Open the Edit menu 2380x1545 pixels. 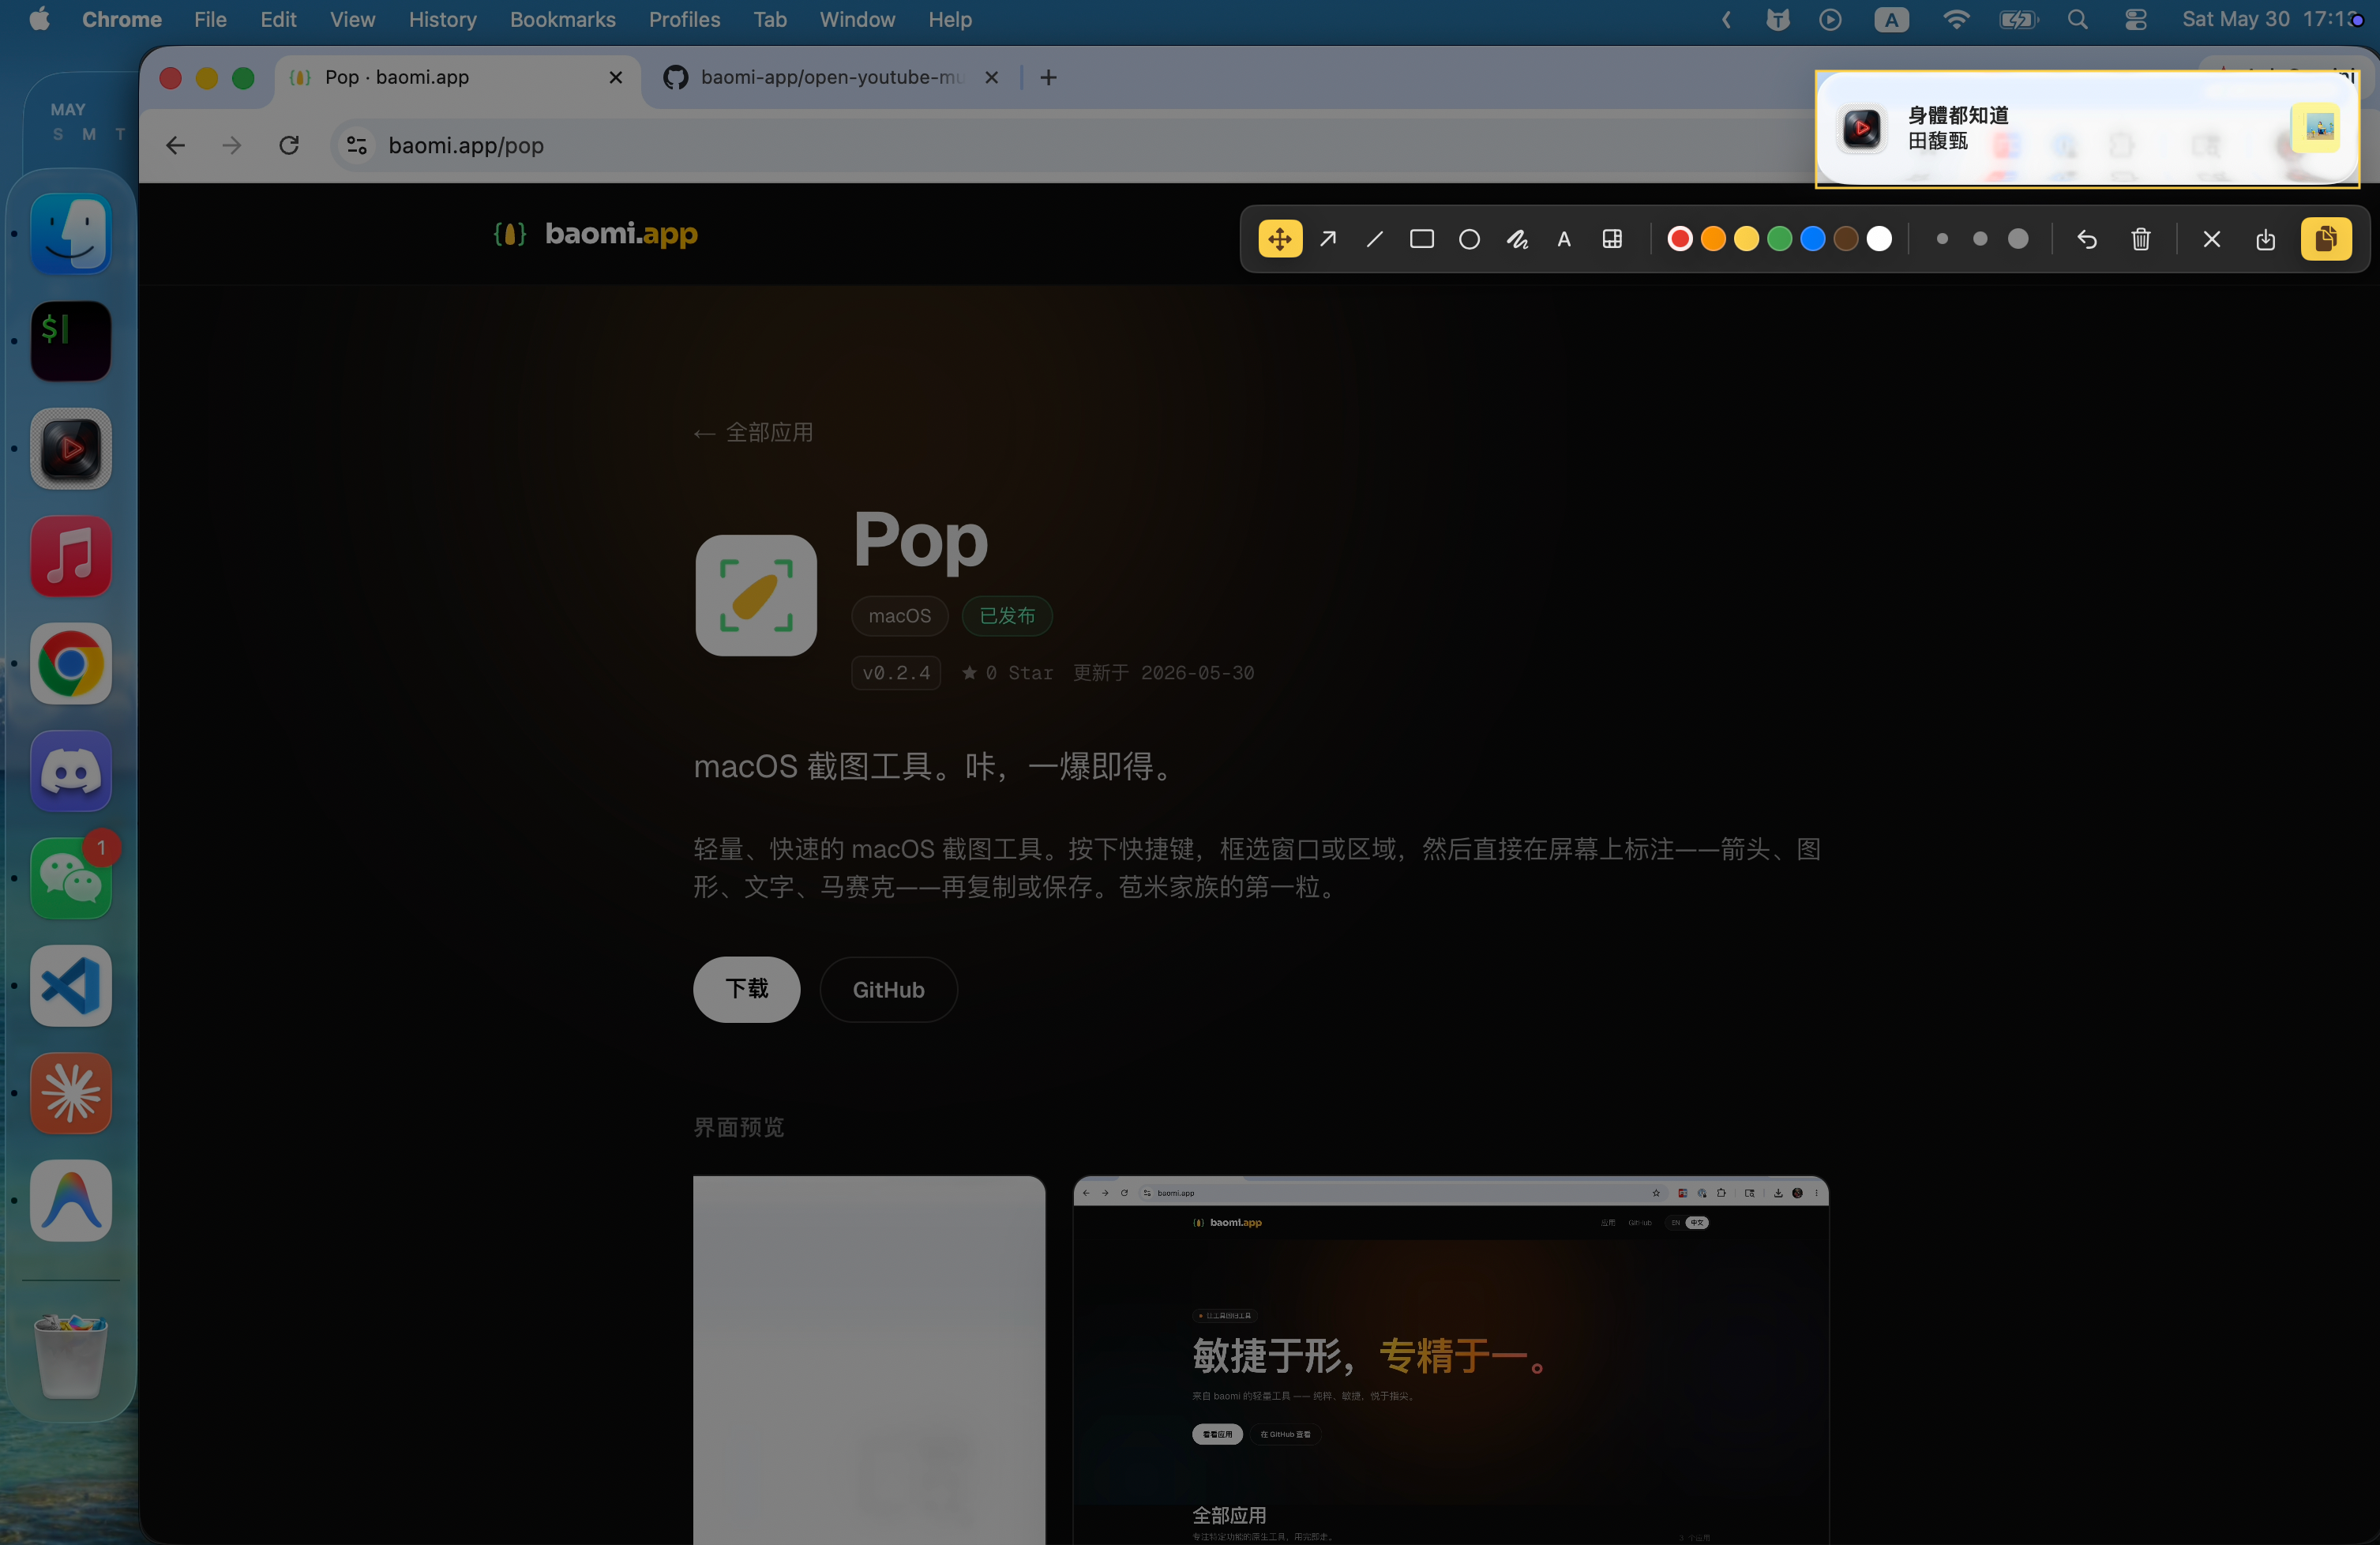click(x=278, y=20)
